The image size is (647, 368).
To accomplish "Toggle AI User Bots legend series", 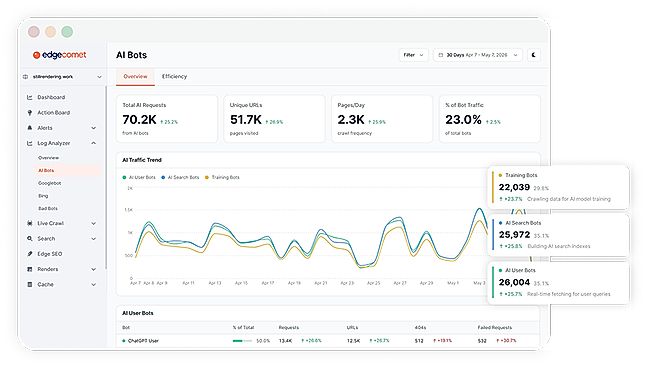I will [139, 177].
